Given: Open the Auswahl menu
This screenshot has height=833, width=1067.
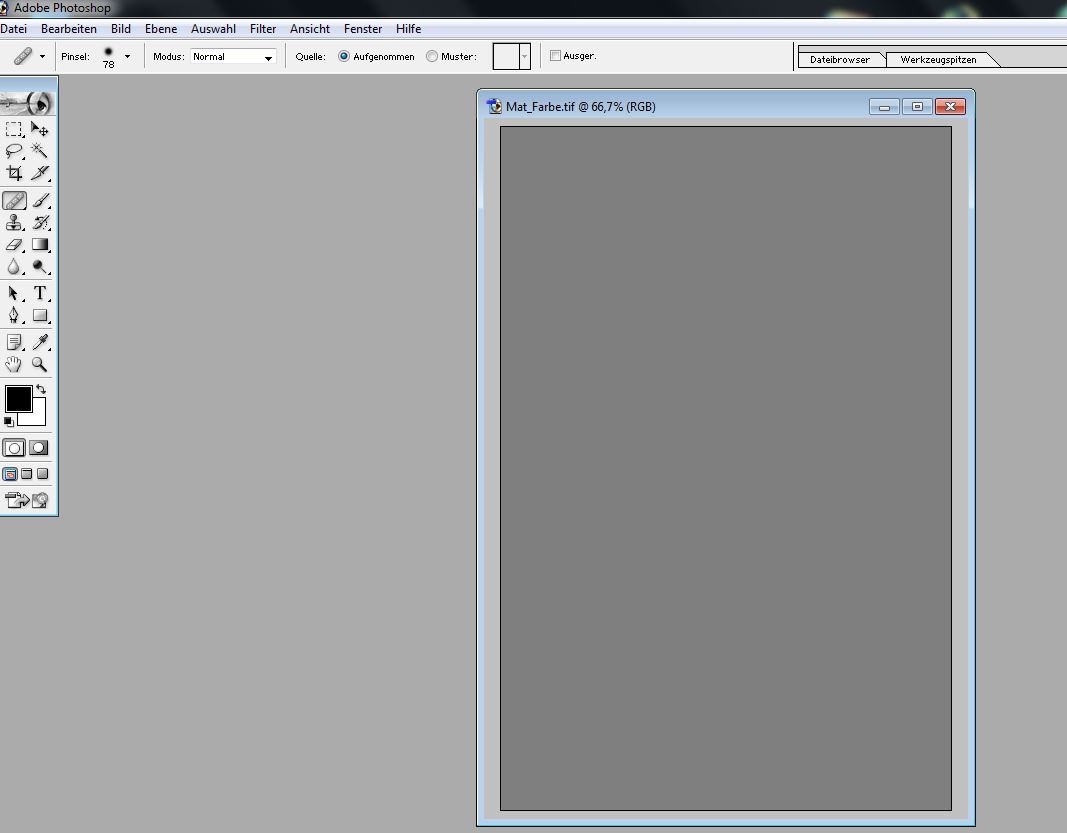Looking at the screenshot, I should (x=214, y=29).
